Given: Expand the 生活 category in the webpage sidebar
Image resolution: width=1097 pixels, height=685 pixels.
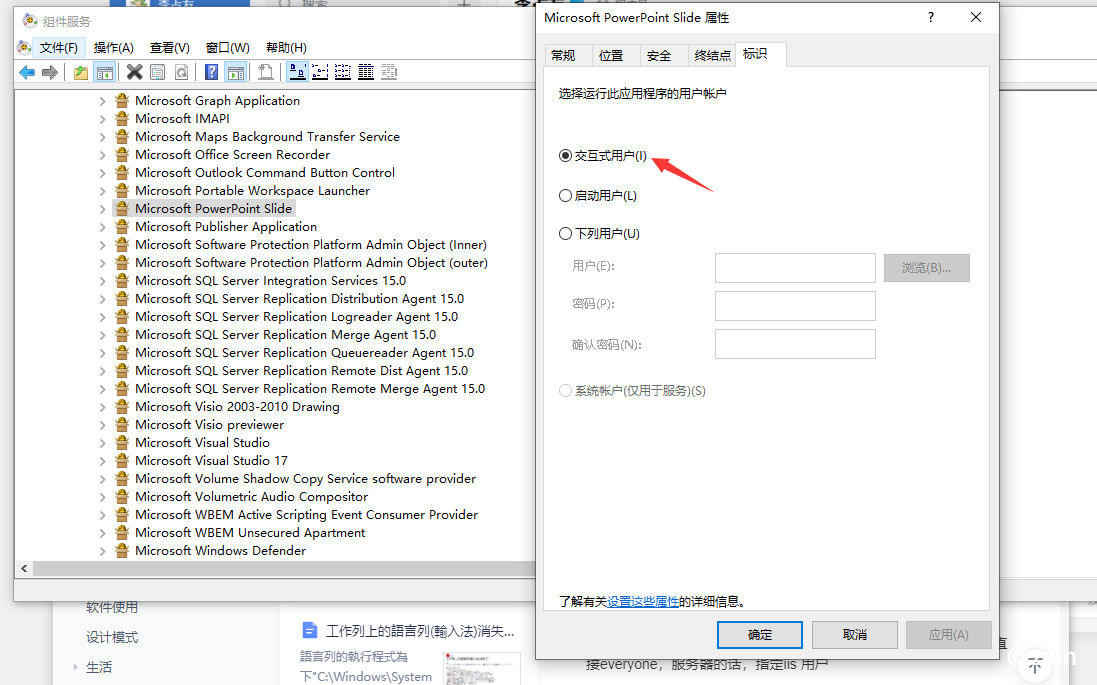Looking at the screenshot, I should 75,667.
